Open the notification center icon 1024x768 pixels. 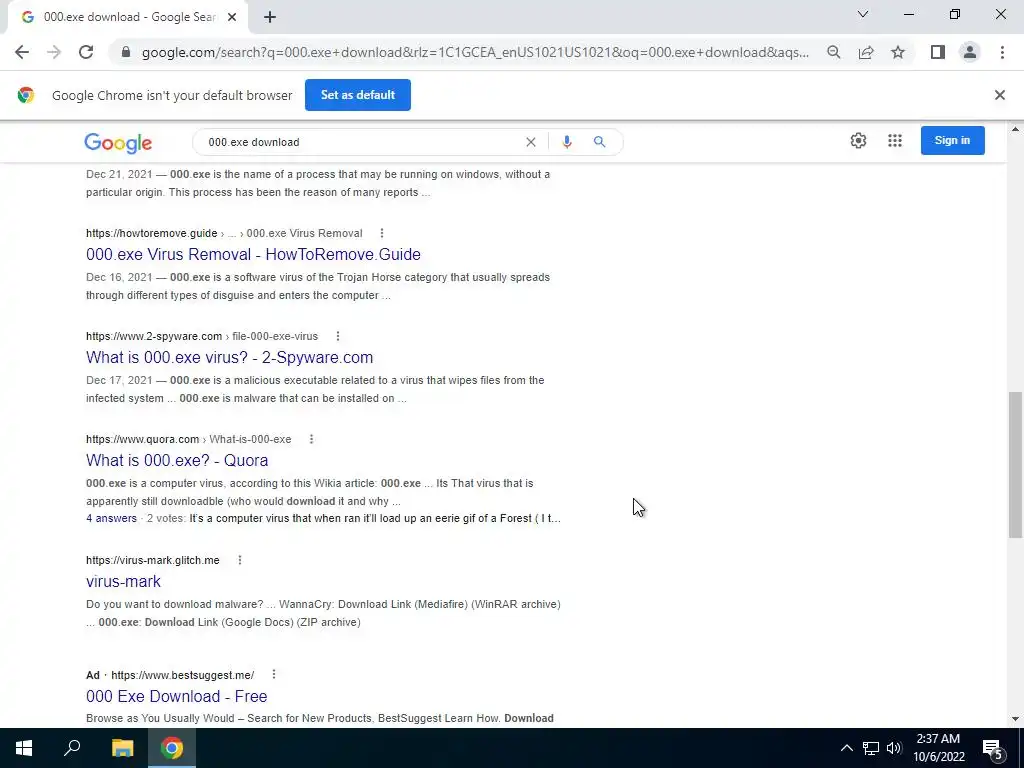tap(993, 748)
